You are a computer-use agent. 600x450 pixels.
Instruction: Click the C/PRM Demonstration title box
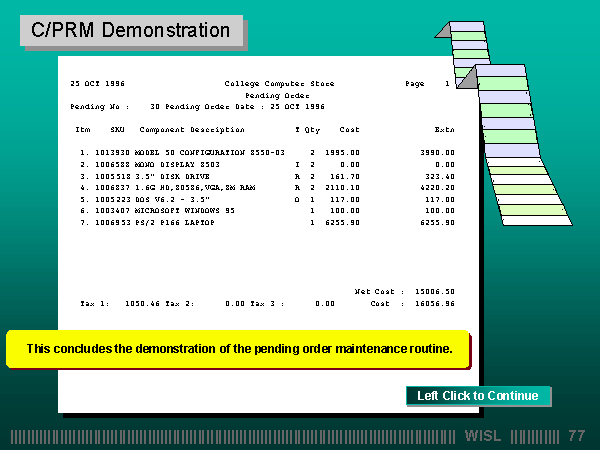coord(131,30)
